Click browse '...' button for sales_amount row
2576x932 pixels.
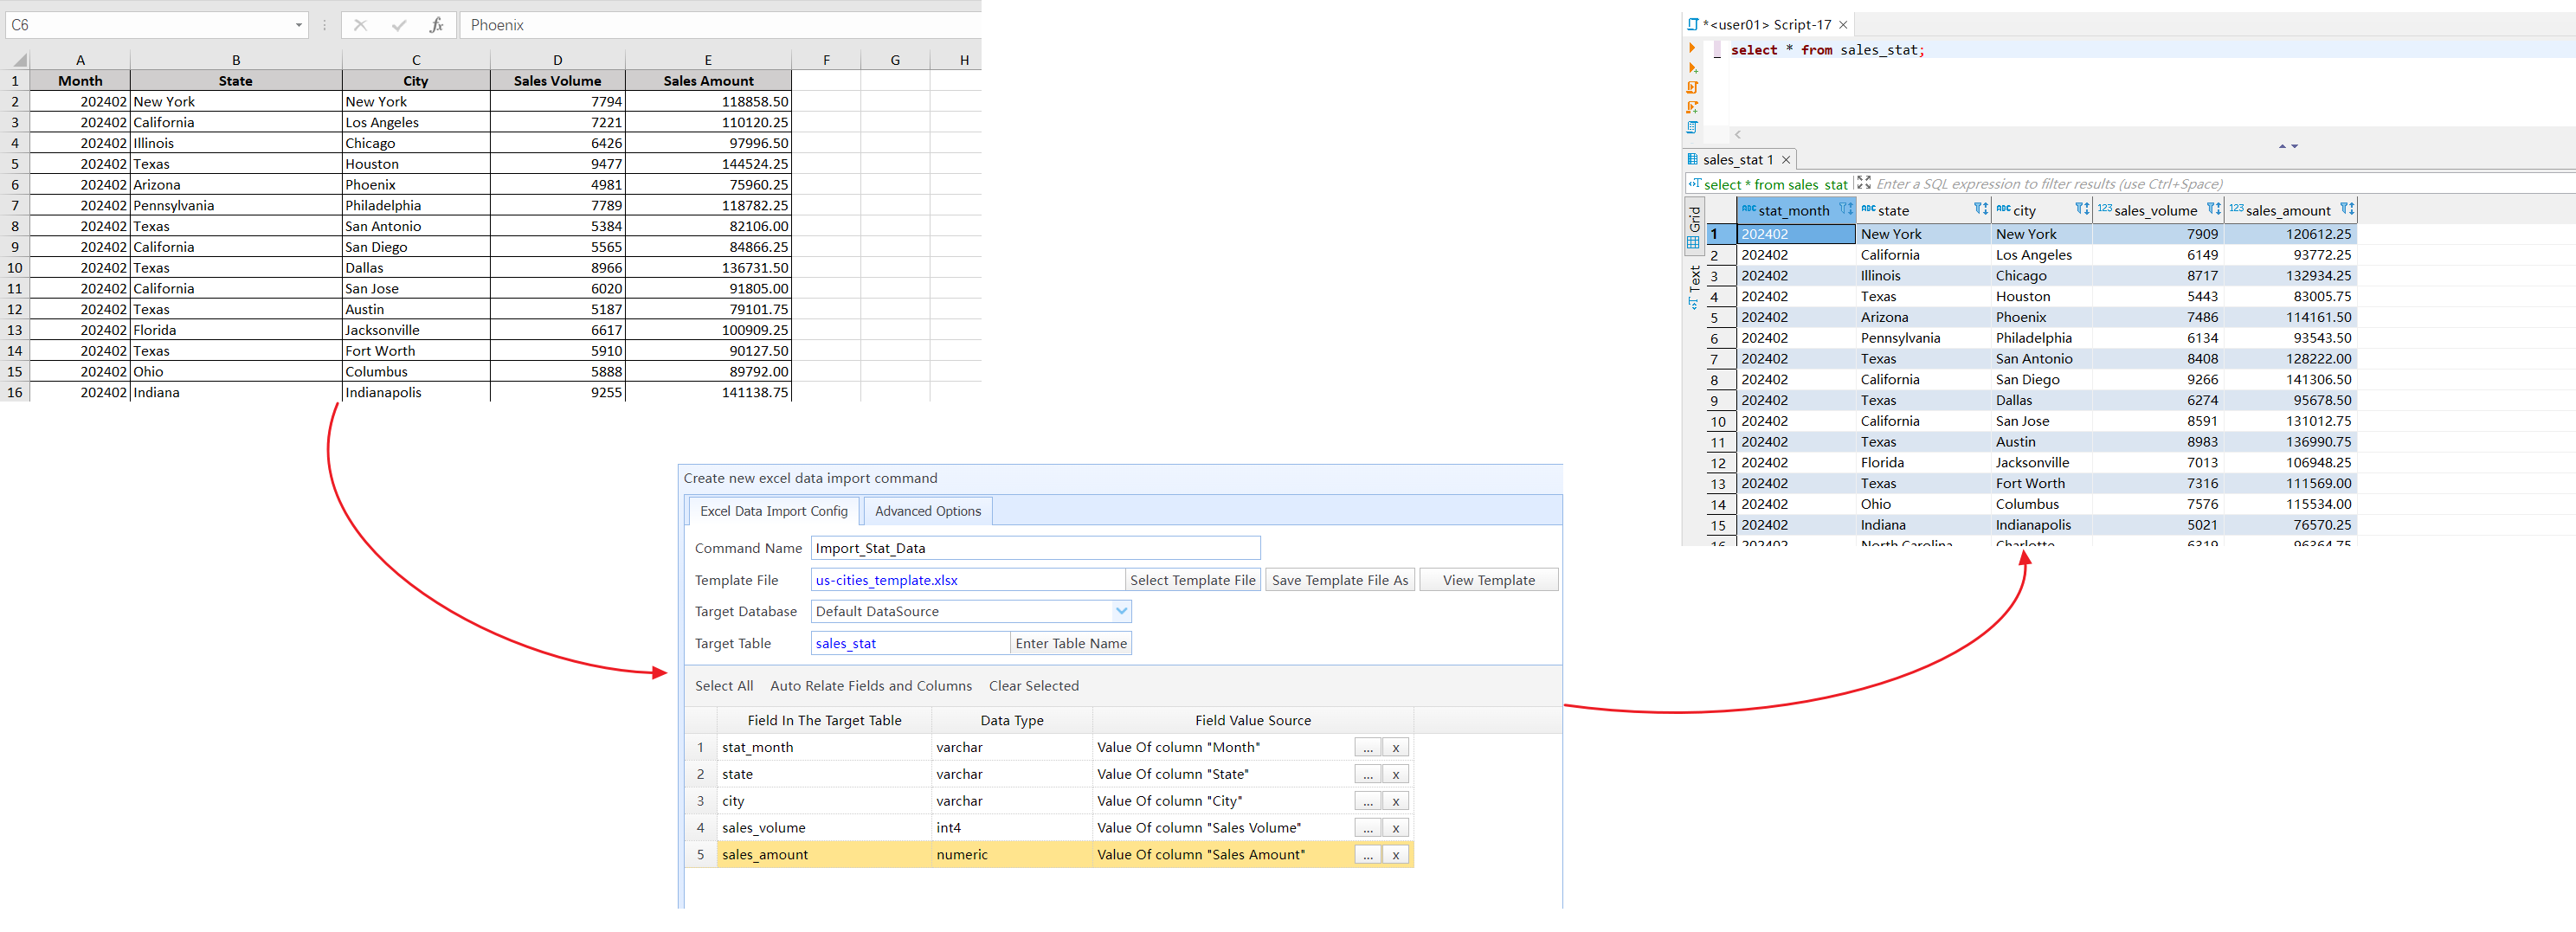pos(1367,855)
